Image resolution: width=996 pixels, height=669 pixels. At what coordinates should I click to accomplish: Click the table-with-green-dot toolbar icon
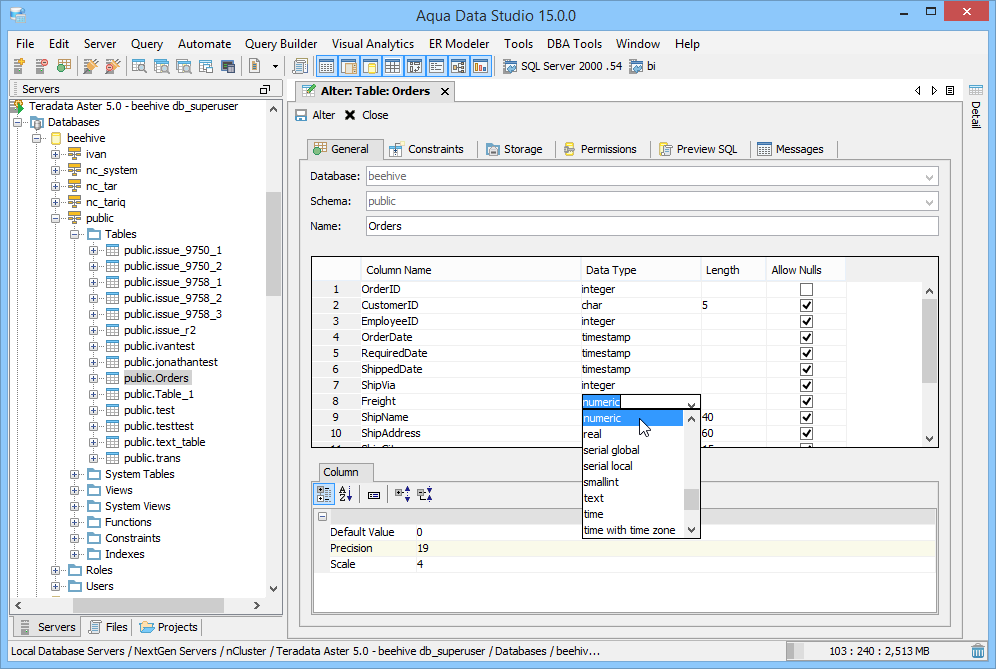pyautogui.click(x=64, y=65)
